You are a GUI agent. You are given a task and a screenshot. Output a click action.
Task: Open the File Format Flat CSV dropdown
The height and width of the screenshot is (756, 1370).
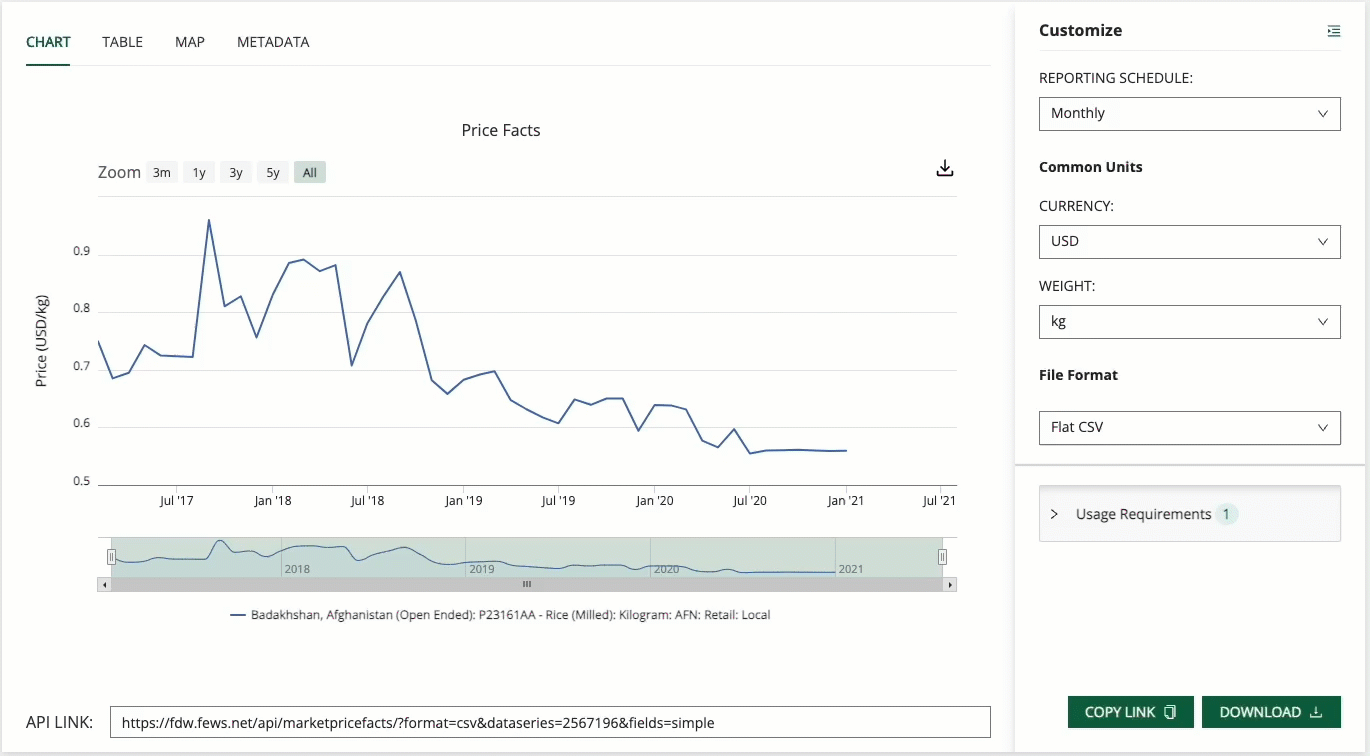1189,428
